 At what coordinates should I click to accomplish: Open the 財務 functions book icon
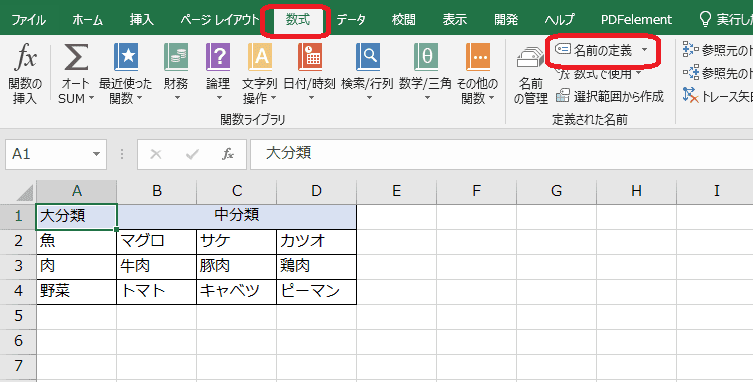click(x=176, y=57)
